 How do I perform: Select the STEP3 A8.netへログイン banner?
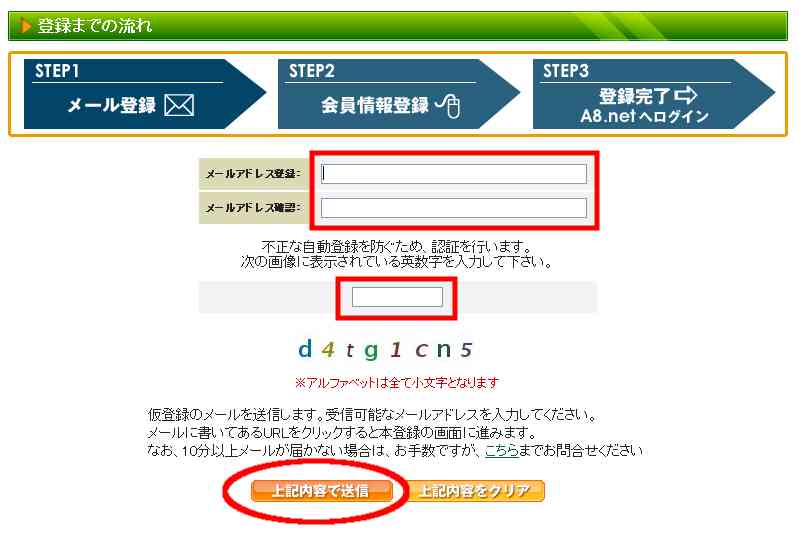point(654,94)
